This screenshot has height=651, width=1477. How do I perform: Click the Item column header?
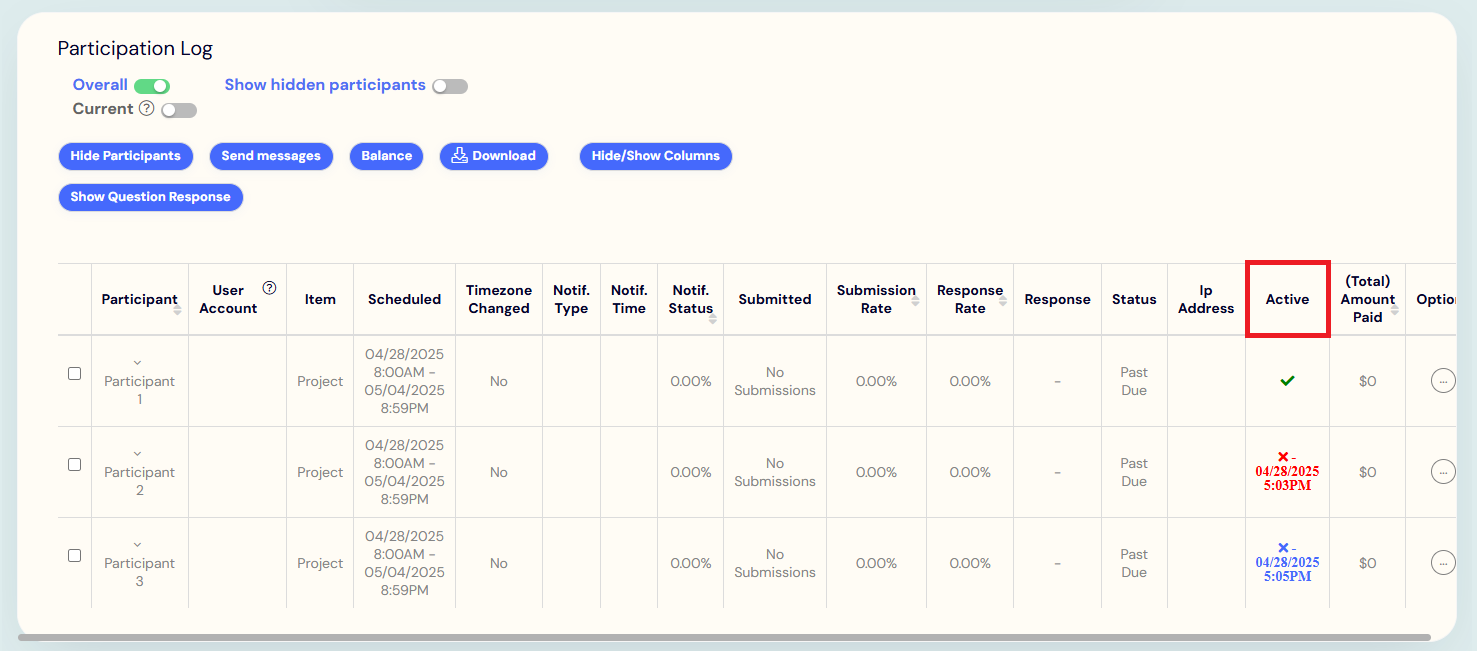click(320, 299)
